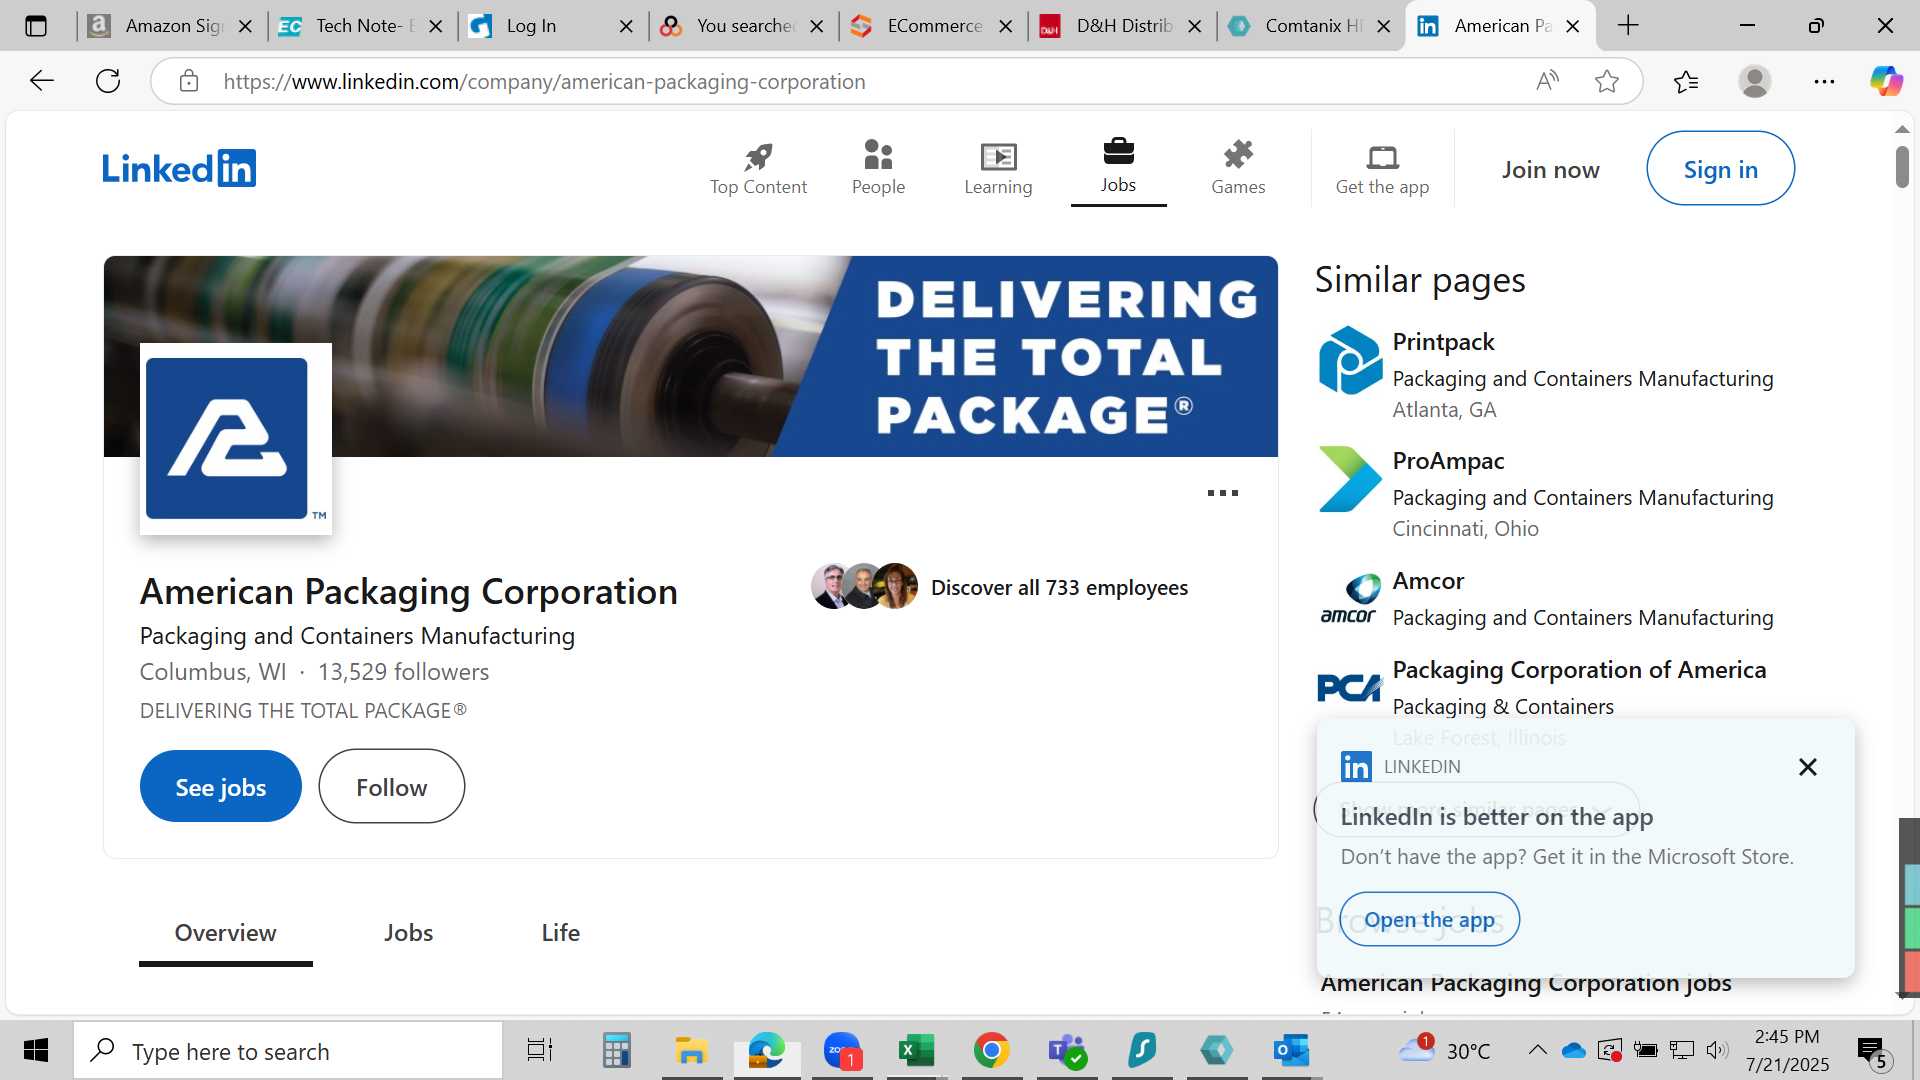Image resolution: width=1920 pixels, height=1080 pixels.
Task: Open Task View on taskbar
Action: (540, 1050)
